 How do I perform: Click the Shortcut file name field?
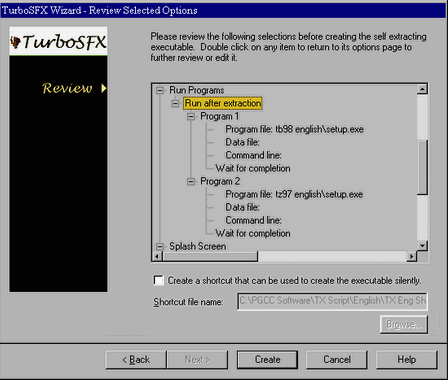tap(332, 301)
